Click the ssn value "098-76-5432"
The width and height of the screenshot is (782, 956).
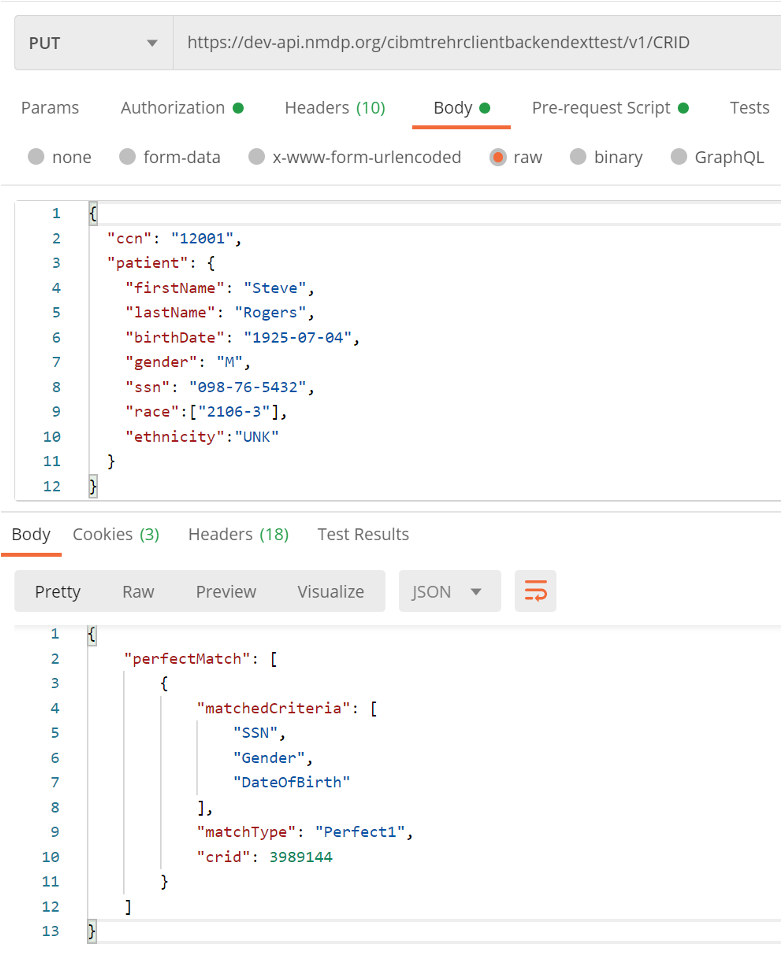pos(247,387)
